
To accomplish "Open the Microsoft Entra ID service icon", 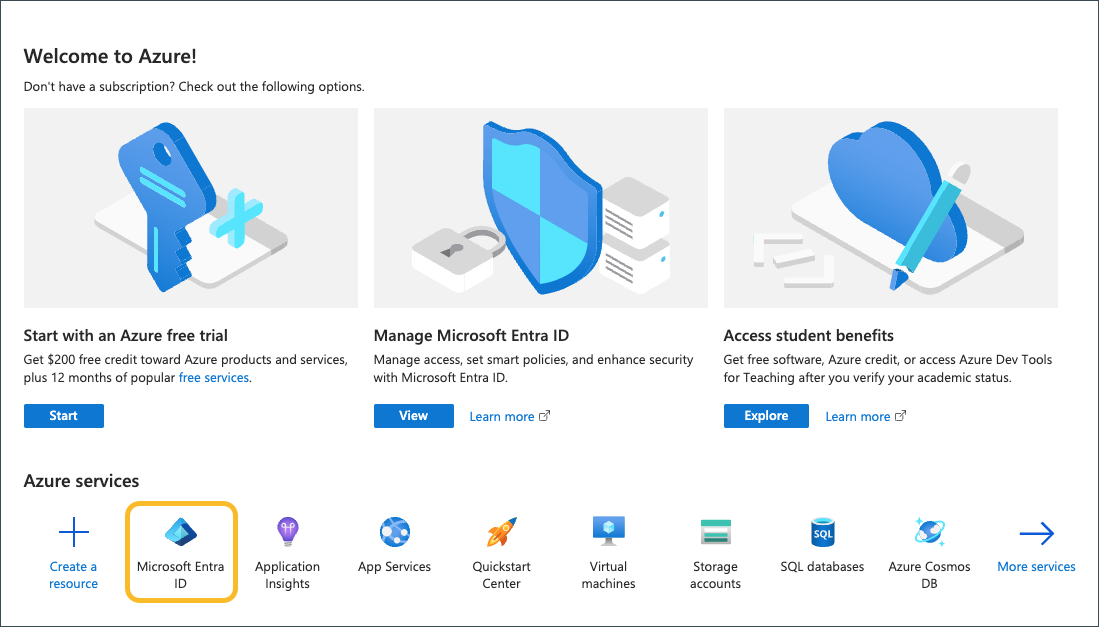I will pos(181,532).
